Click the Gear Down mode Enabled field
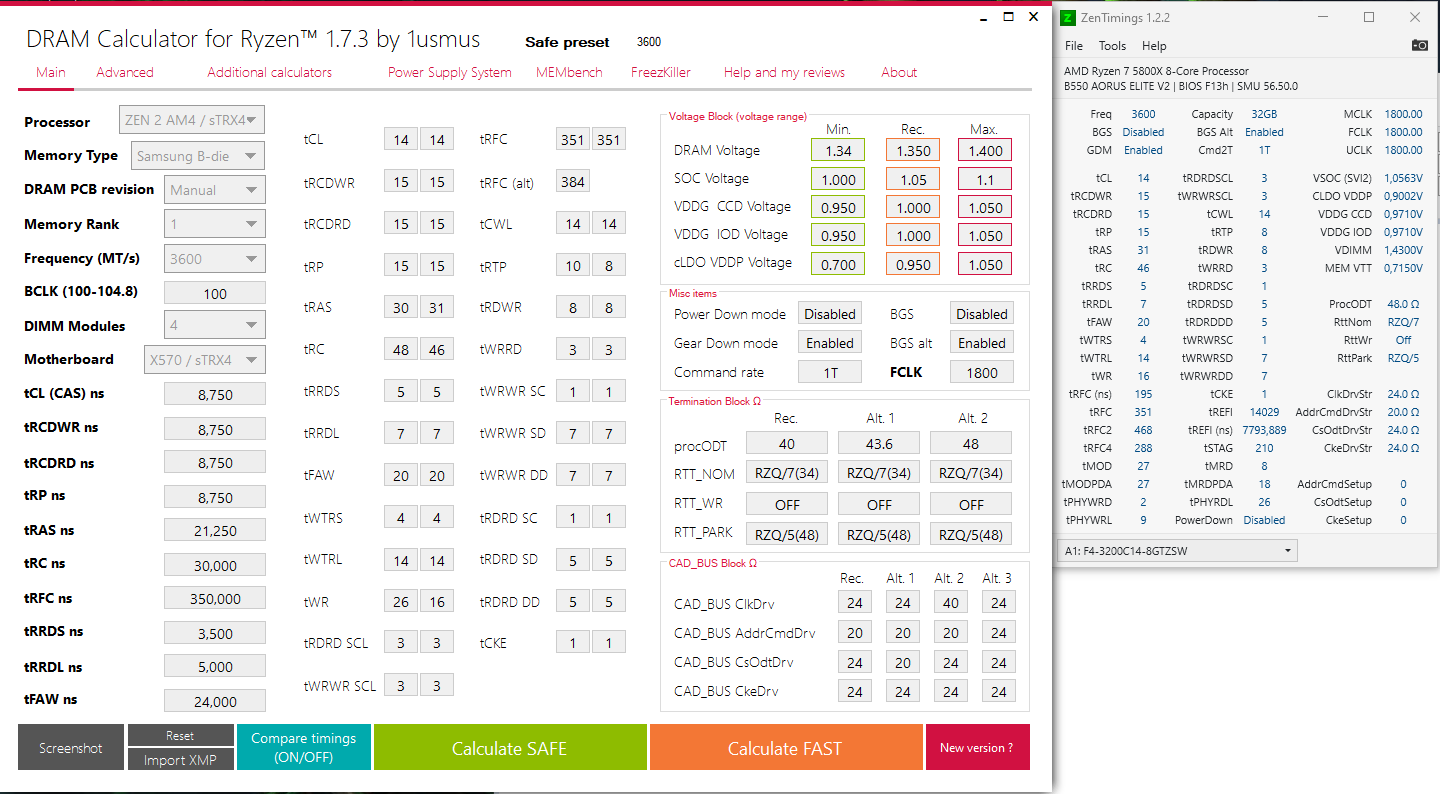1440x794 pixels. [830, 343]
